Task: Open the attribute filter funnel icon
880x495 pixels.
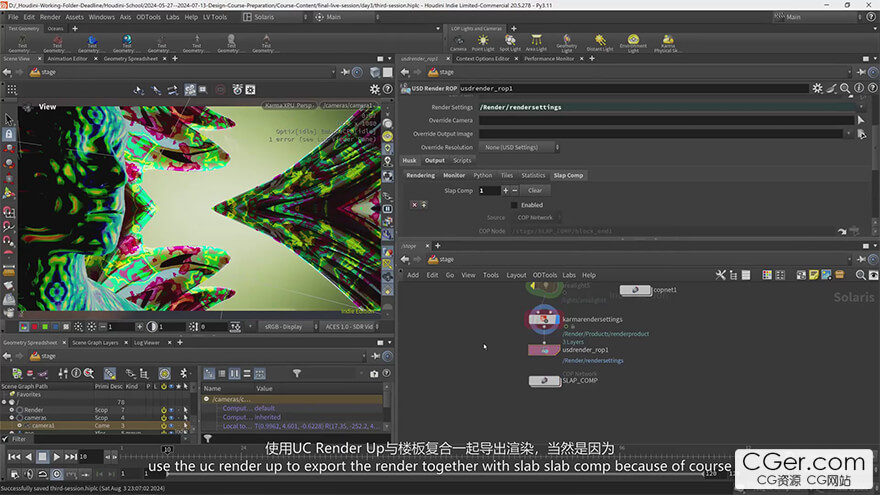Action: point(297,373)
